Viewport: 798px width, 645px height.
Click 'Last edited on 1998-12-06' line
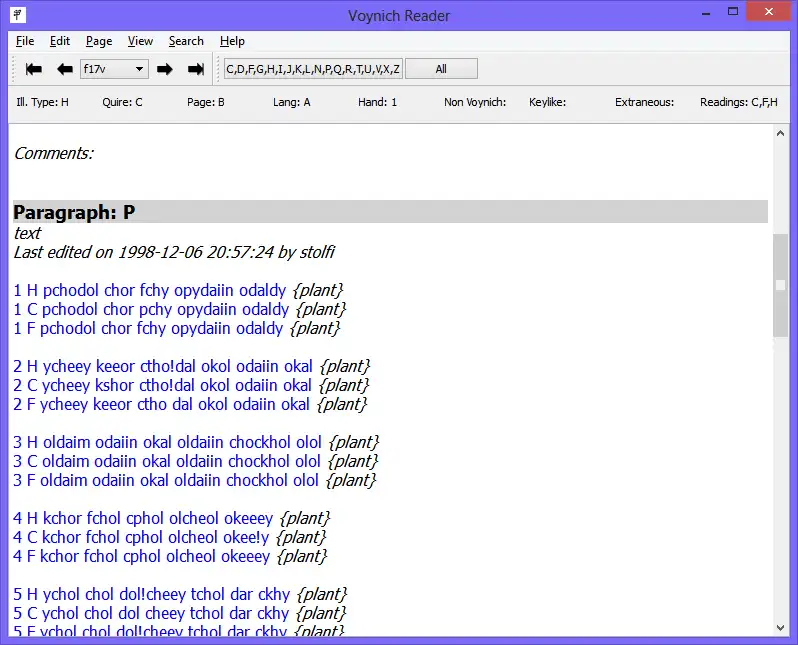(x=174, y=252)
